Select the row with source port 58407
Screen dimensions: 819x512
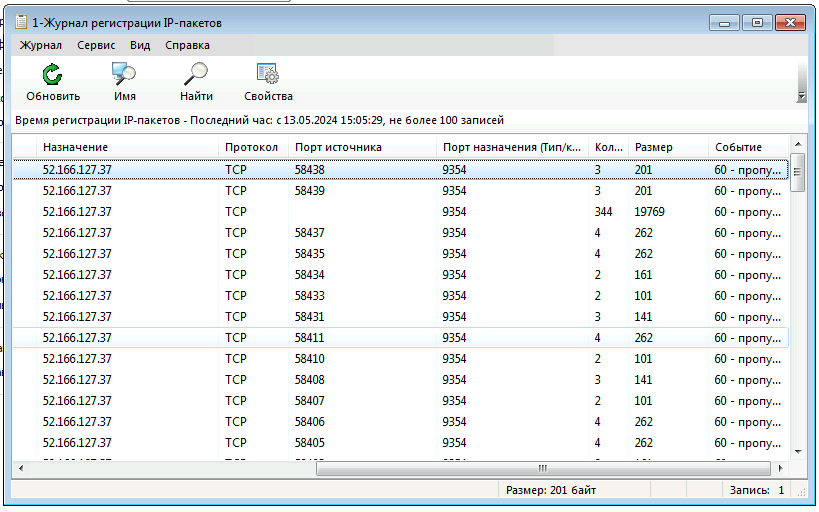pyautogui.click(x=401, y=401)
